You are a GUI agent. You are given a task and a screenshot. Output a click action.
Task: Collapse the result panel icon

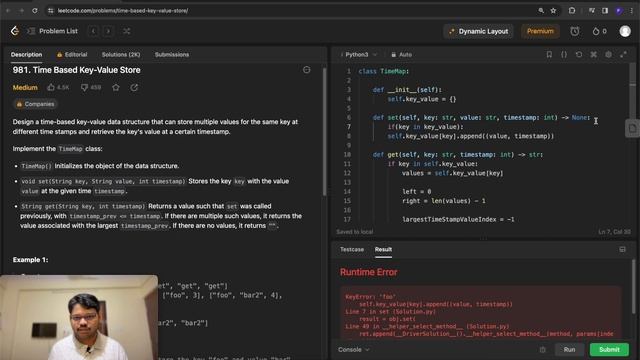point(622,249)
